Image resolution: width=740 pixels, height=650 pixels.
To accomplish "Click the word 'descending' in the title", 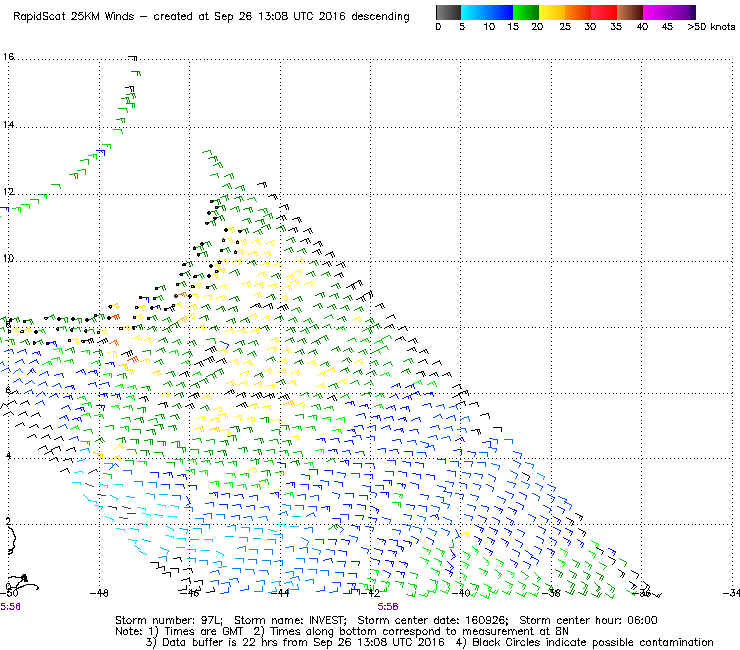I will (380, 17).
